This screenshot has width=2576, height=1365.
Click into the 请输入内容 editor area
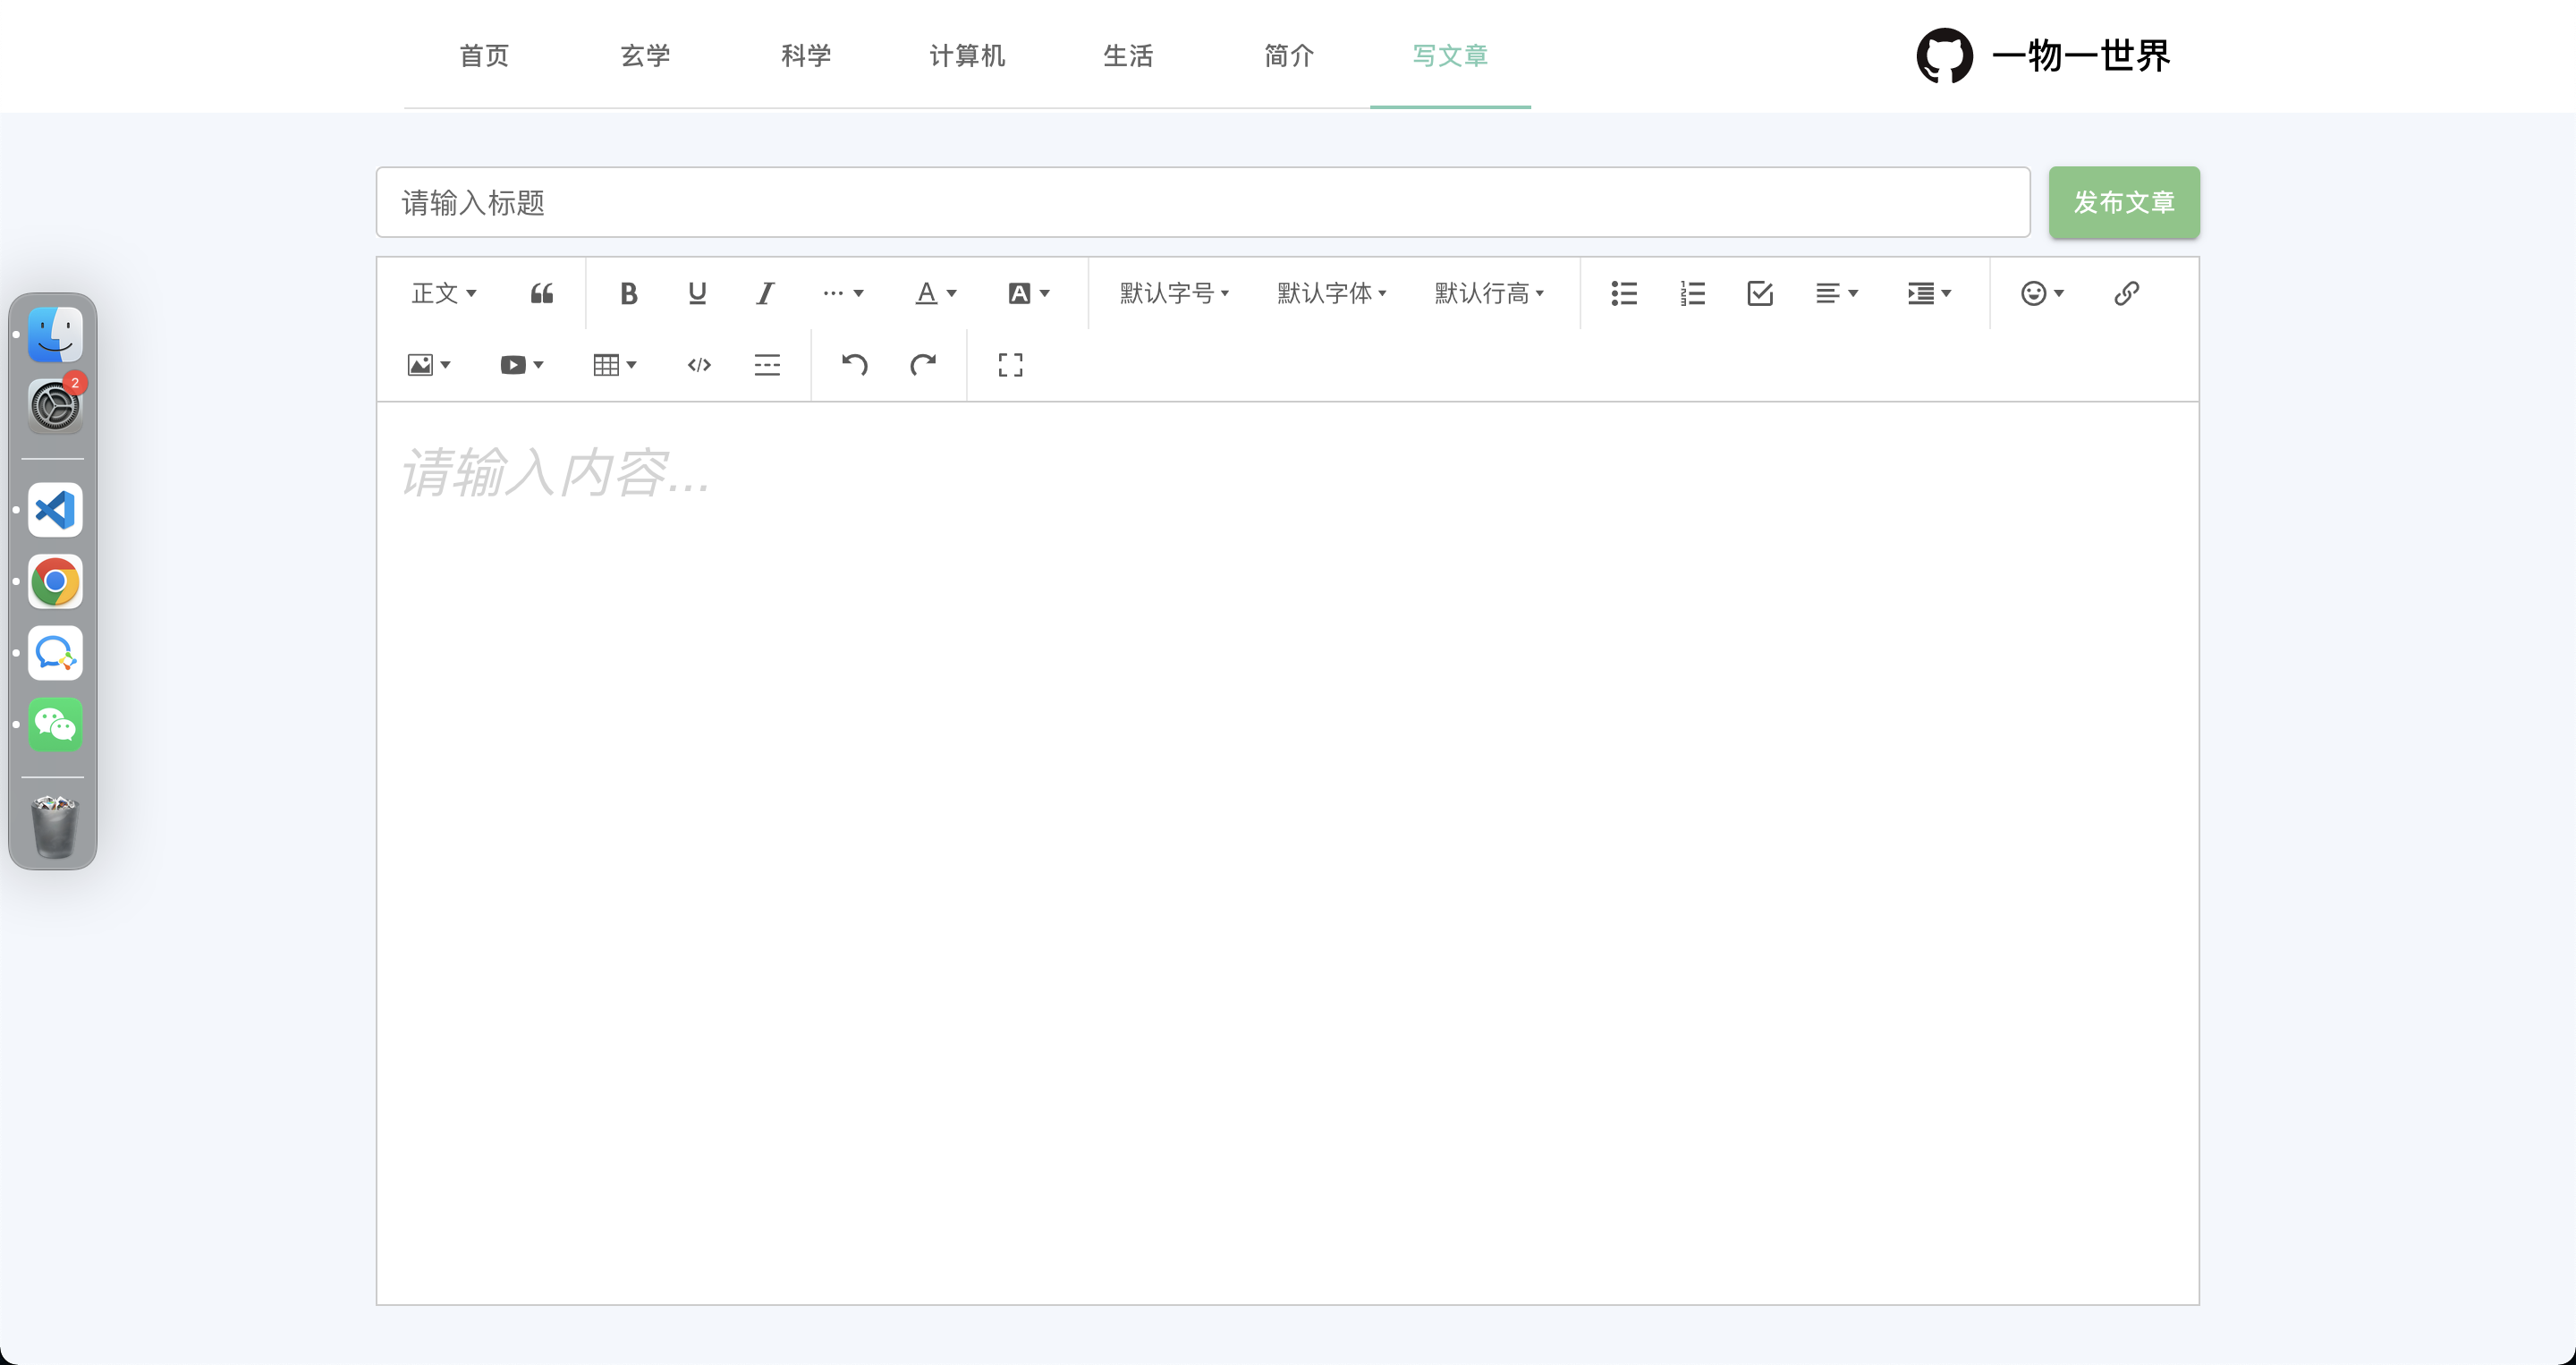1288,853
